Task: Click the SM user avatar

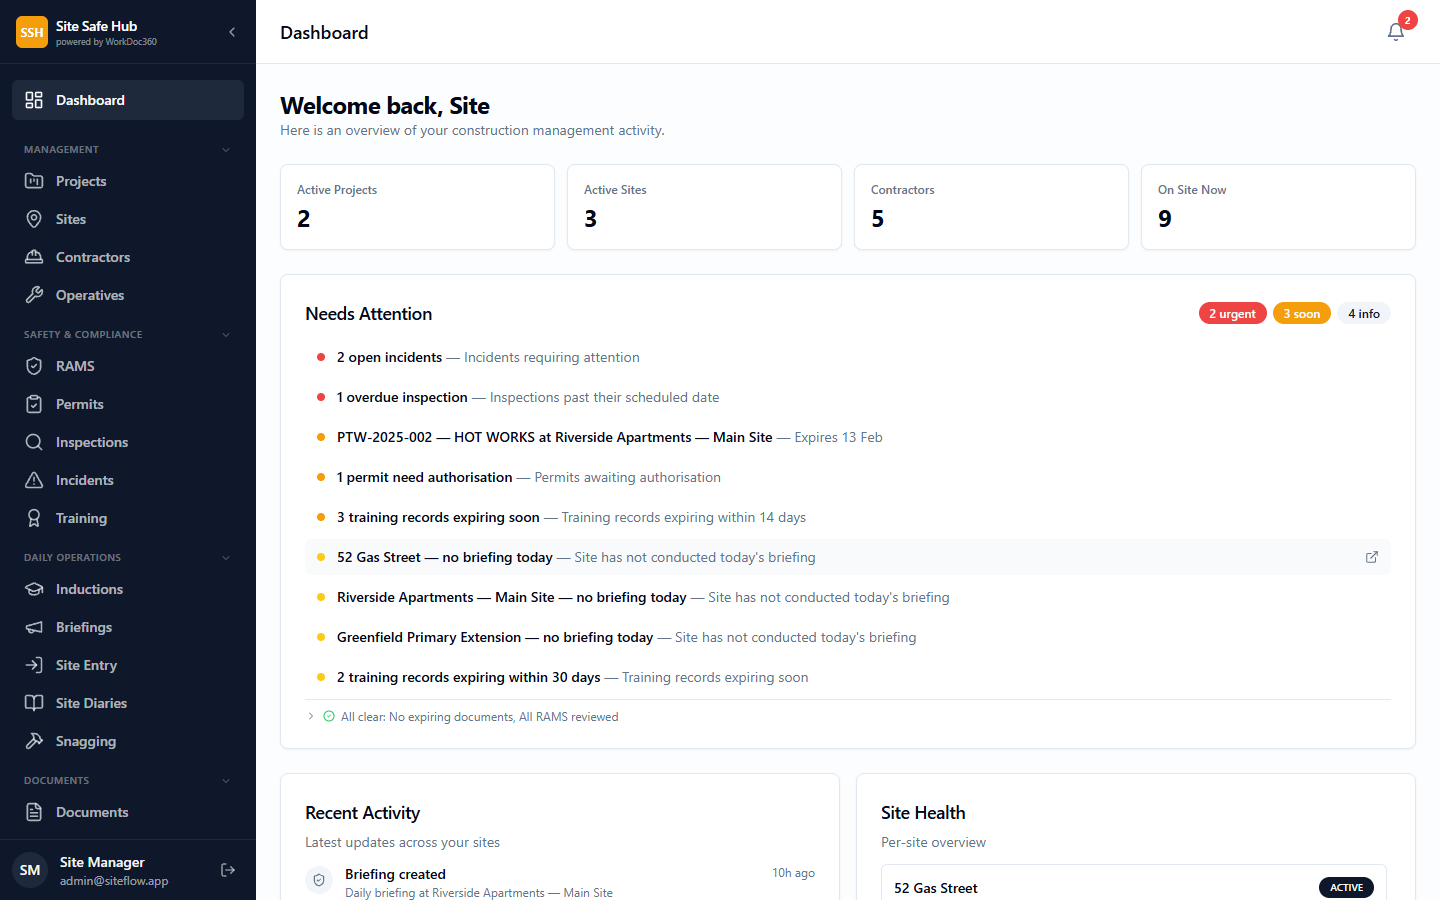Action: (30, 870)
